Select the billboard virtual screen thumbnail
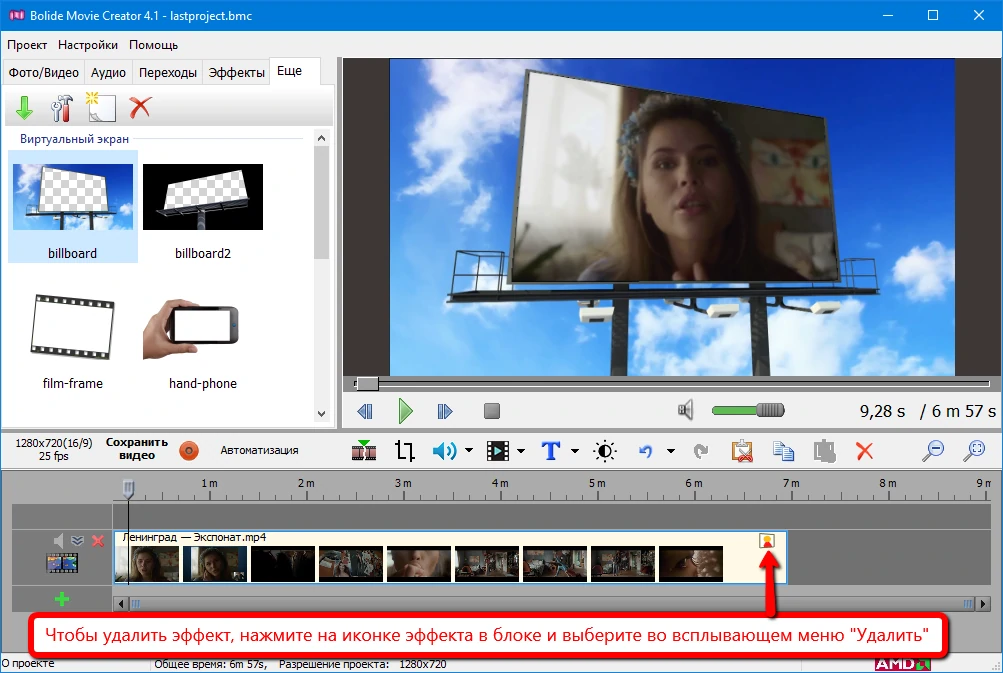Image resolution: width=1003 pixels, height=673 pixels. [x=73, y=207]
